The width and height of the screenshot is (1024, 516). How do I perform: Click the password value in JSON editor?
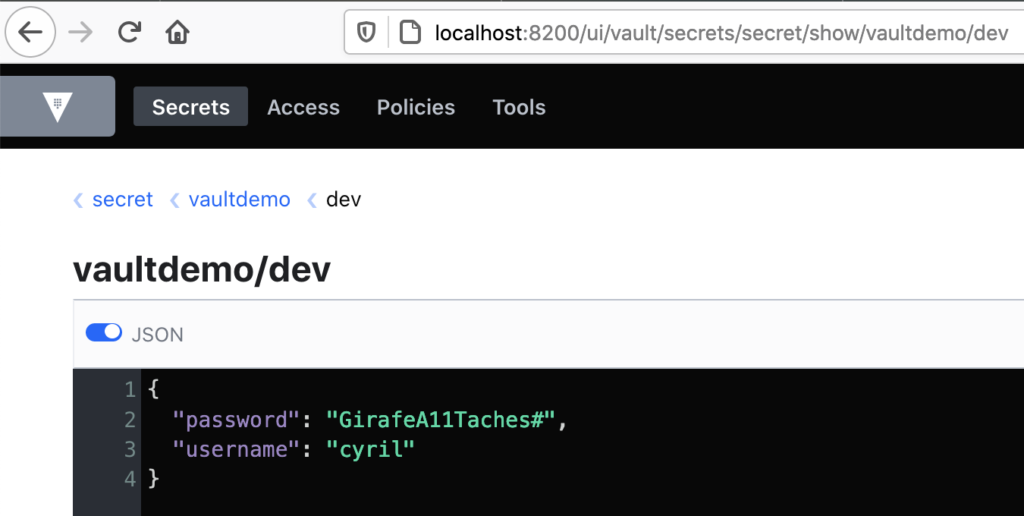441,419
